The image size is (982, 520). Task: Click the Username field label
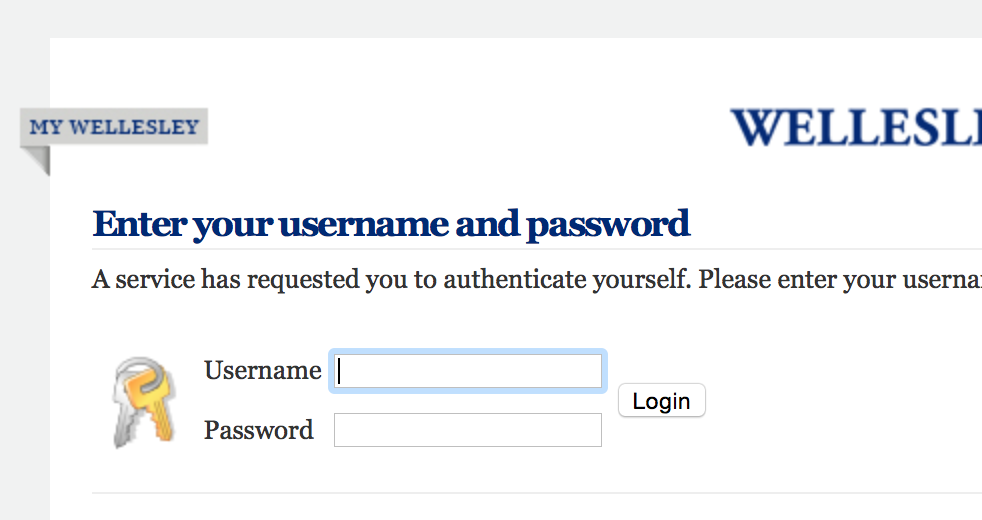click(x=262, y=371)
